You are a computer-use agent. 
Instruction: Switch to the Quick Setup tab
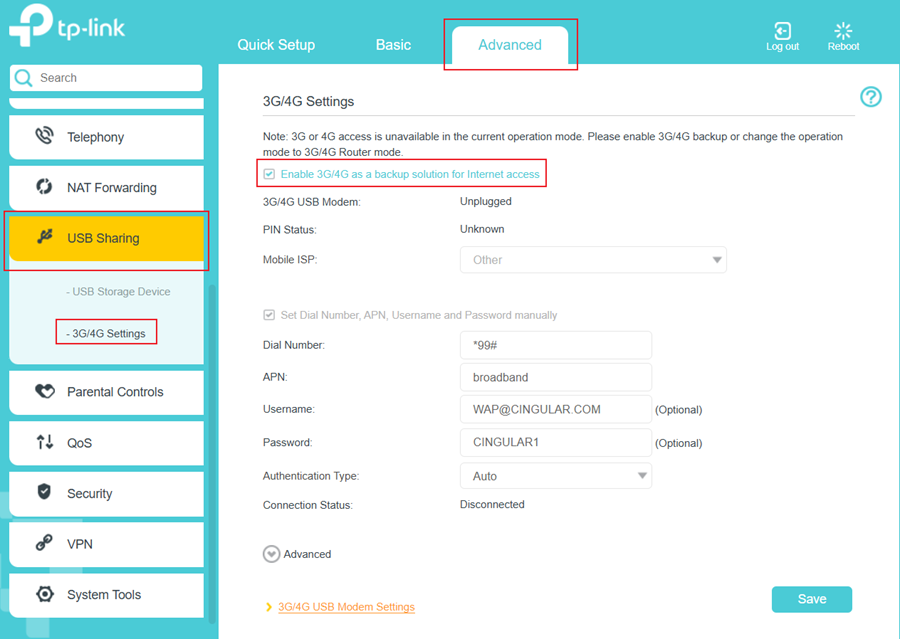click(x=276, y=44)
